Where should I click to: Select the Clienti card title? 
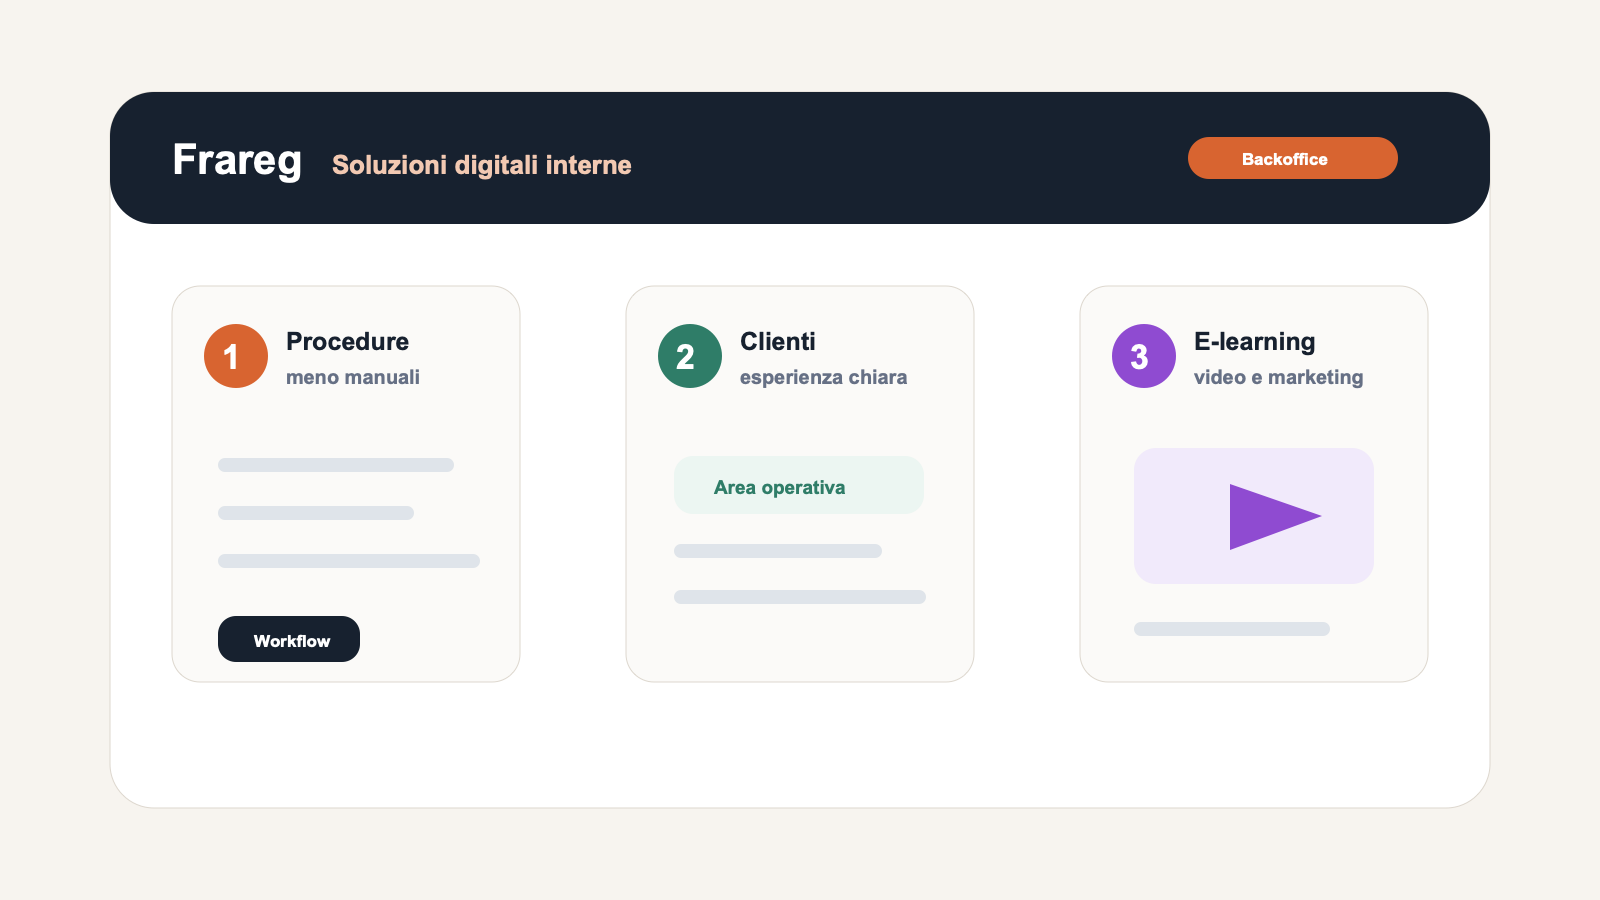[x=778, y=341]
